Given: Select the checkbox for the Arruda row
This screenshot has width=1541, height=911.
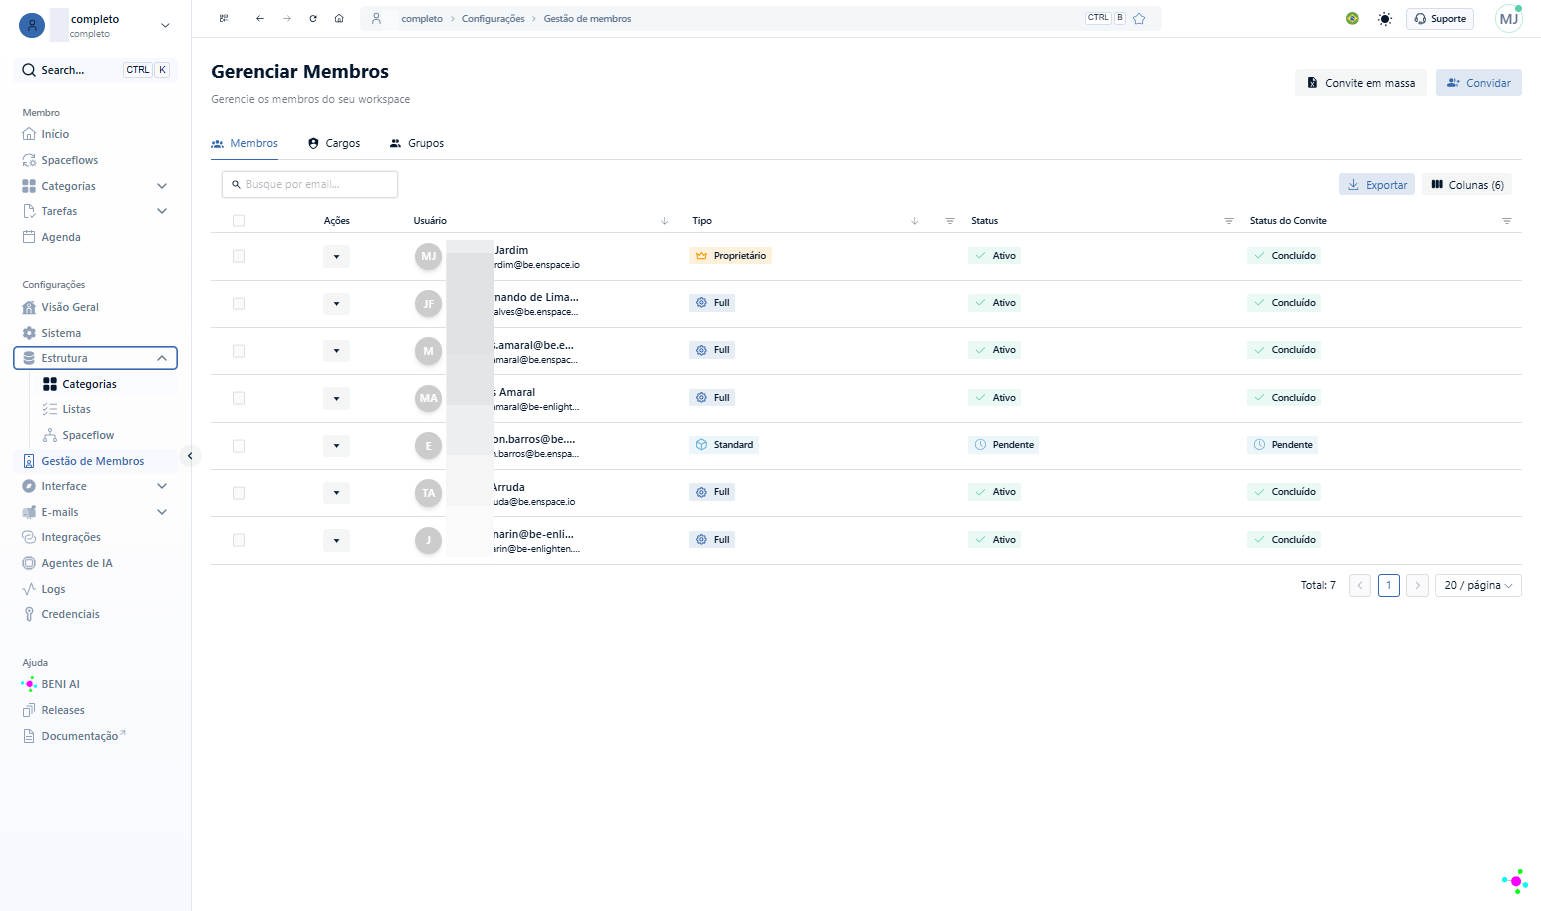Looking at the screenshot, I should 239,493.
